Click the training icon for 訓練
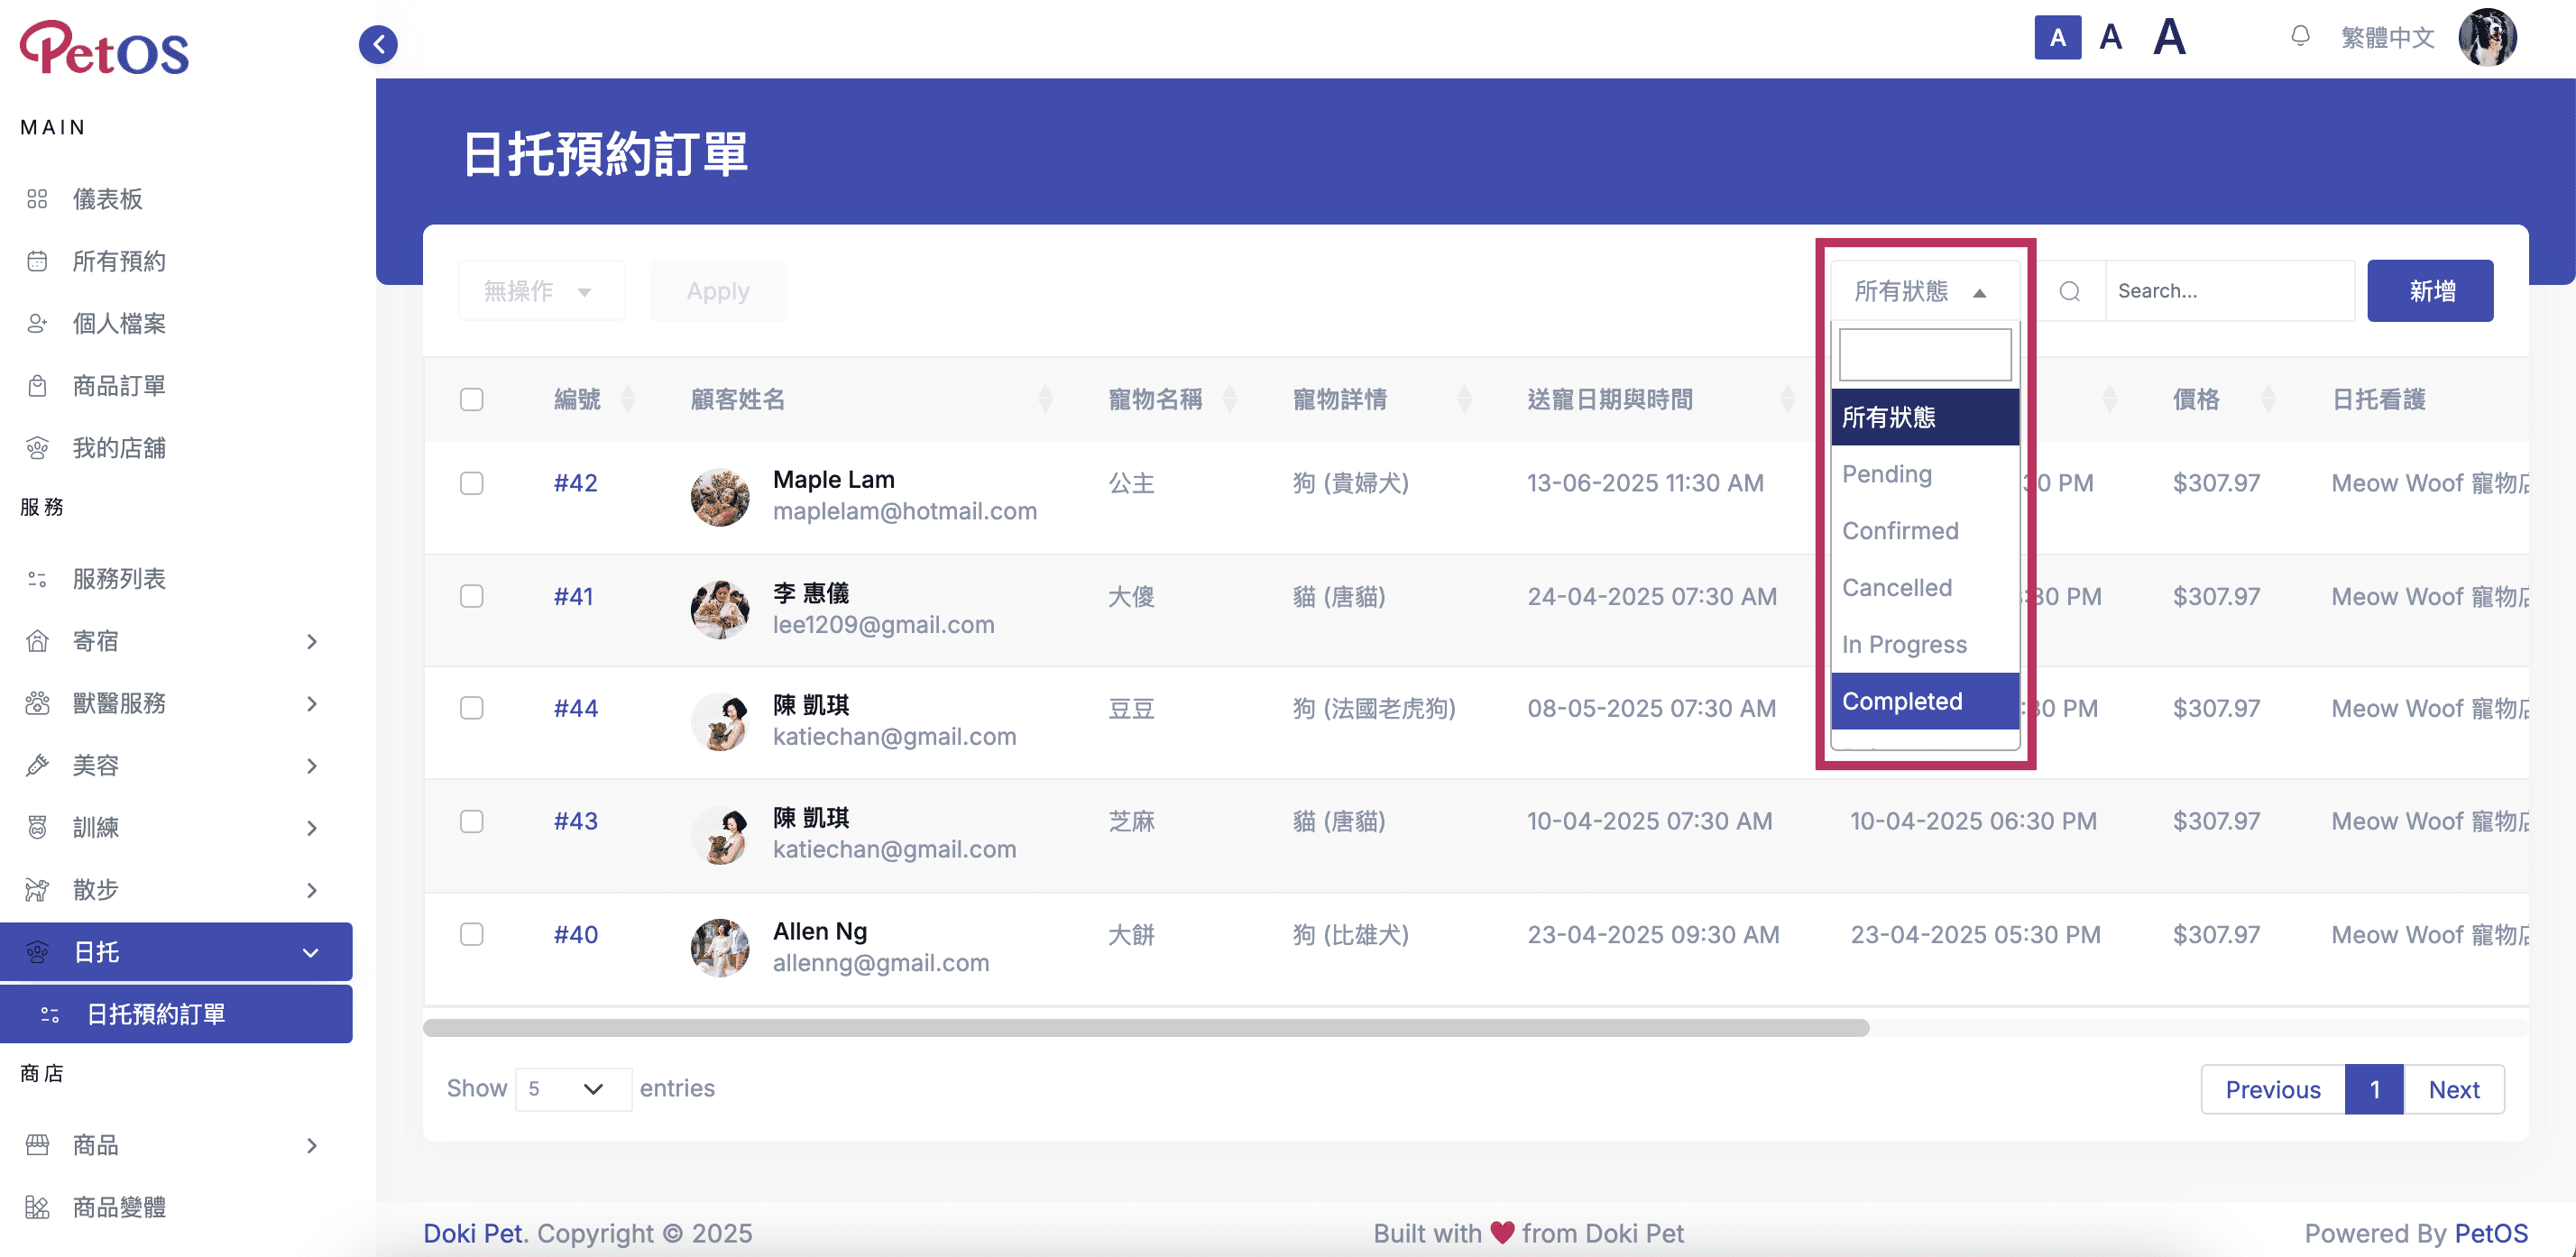This screenshot has width=2576, height=1257. pyautogui.click(x=37, y=827)
